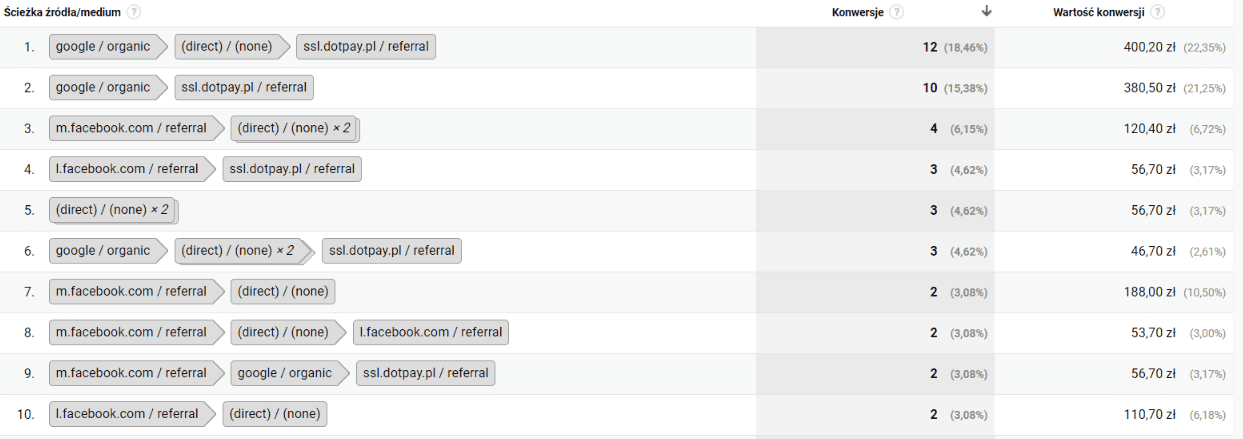
Task: Click the (direct) / (none) × 2 chip in row 5
Action: pos(112,211)
